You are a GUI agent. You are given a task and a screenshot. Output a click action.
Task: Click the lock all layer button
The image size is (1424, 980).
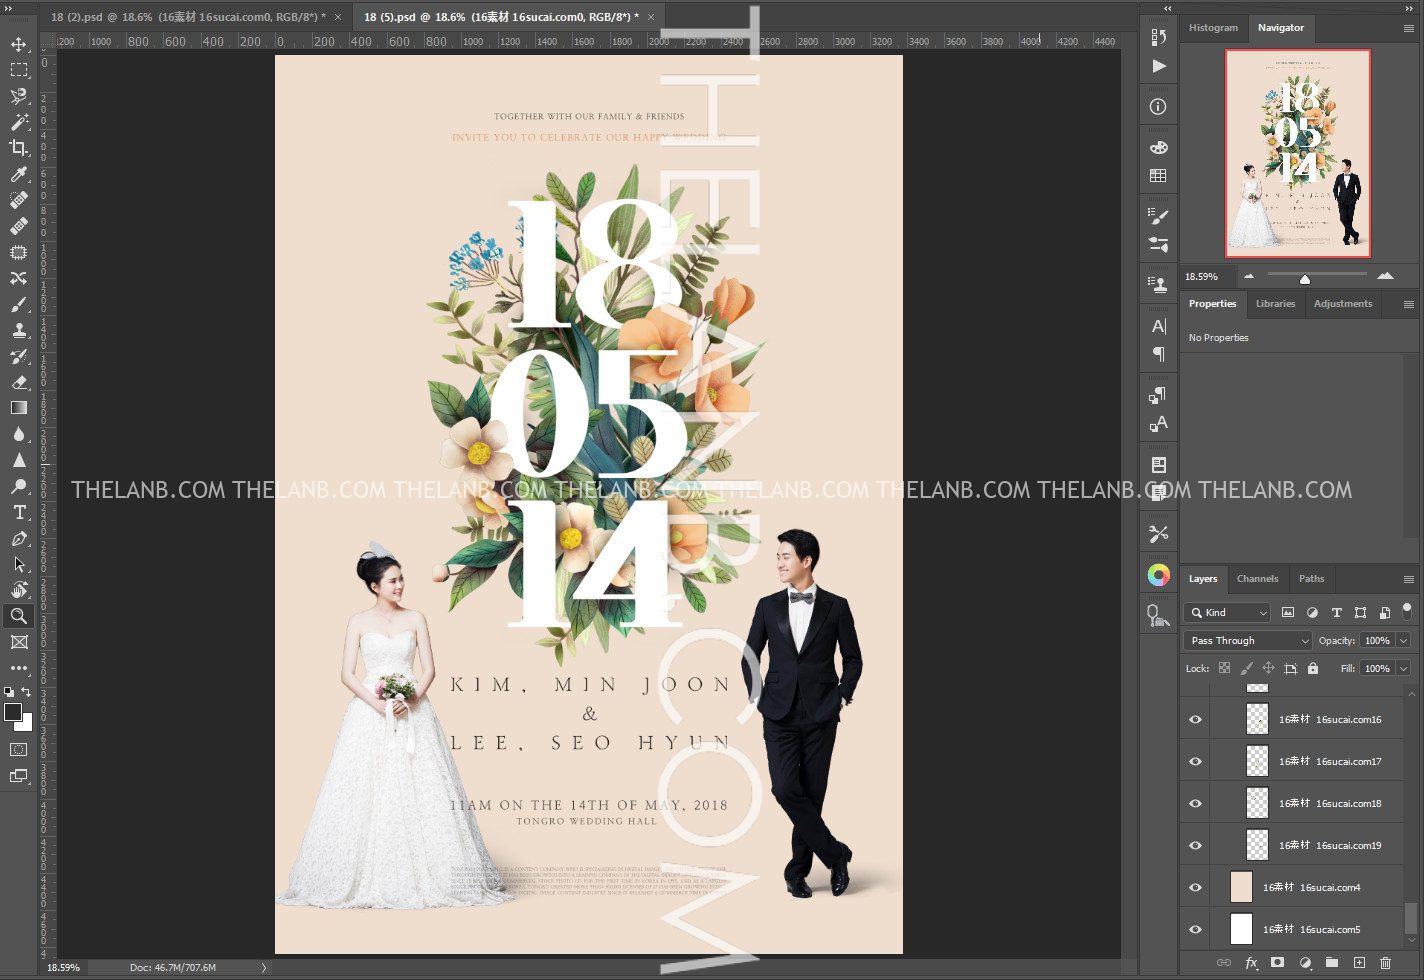(x=1313, y=669)
